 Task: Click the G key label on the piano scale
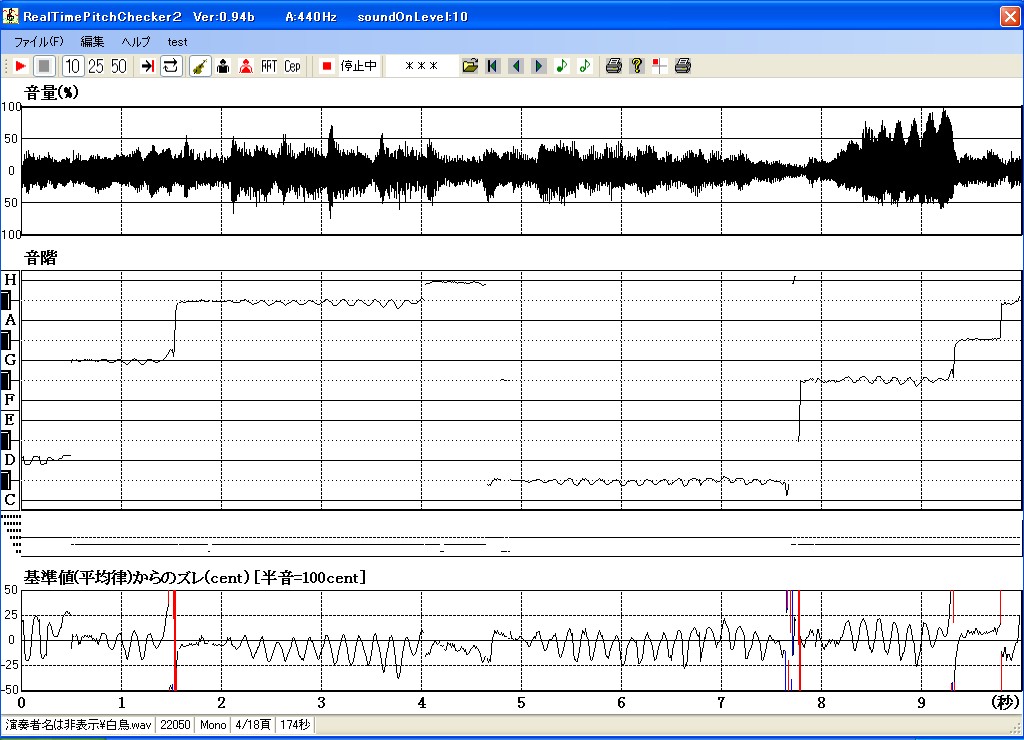pos(10,360)
